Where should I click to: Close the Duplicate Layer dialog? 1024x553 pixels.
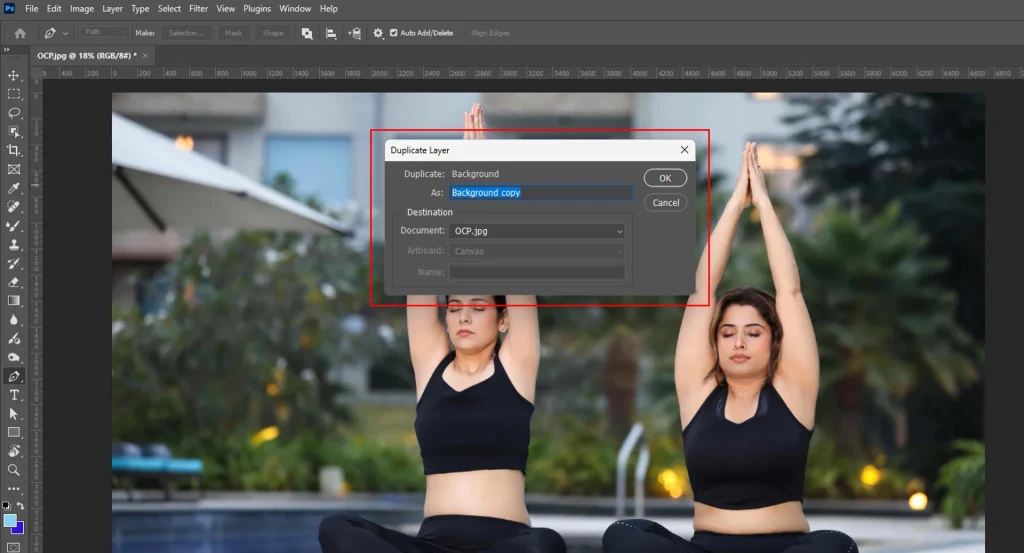tap(684, 150)
